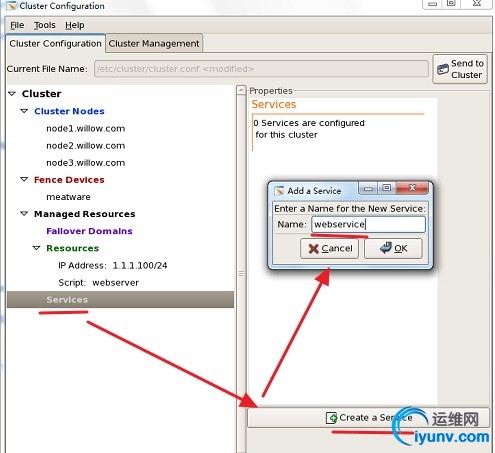The height and width of the screenshot is (453, 495).
Task: Select the Cluster tree item
Action: click(x=42, y=94)
